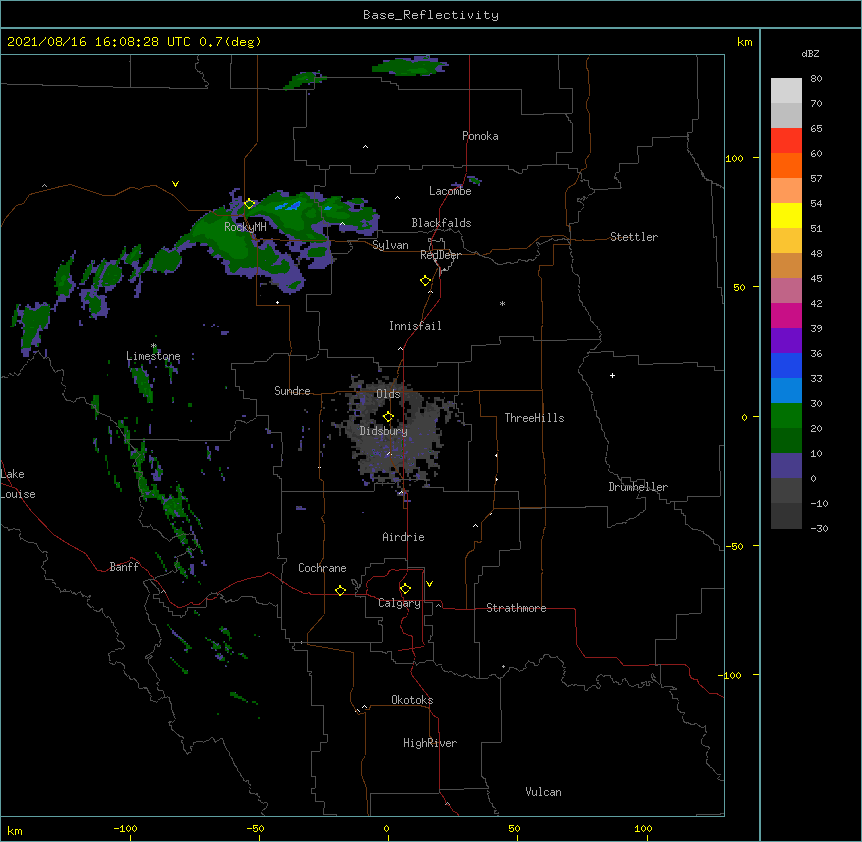Click the Cochrane town label
The image size is (862, 842).
(x=322, y=568)
